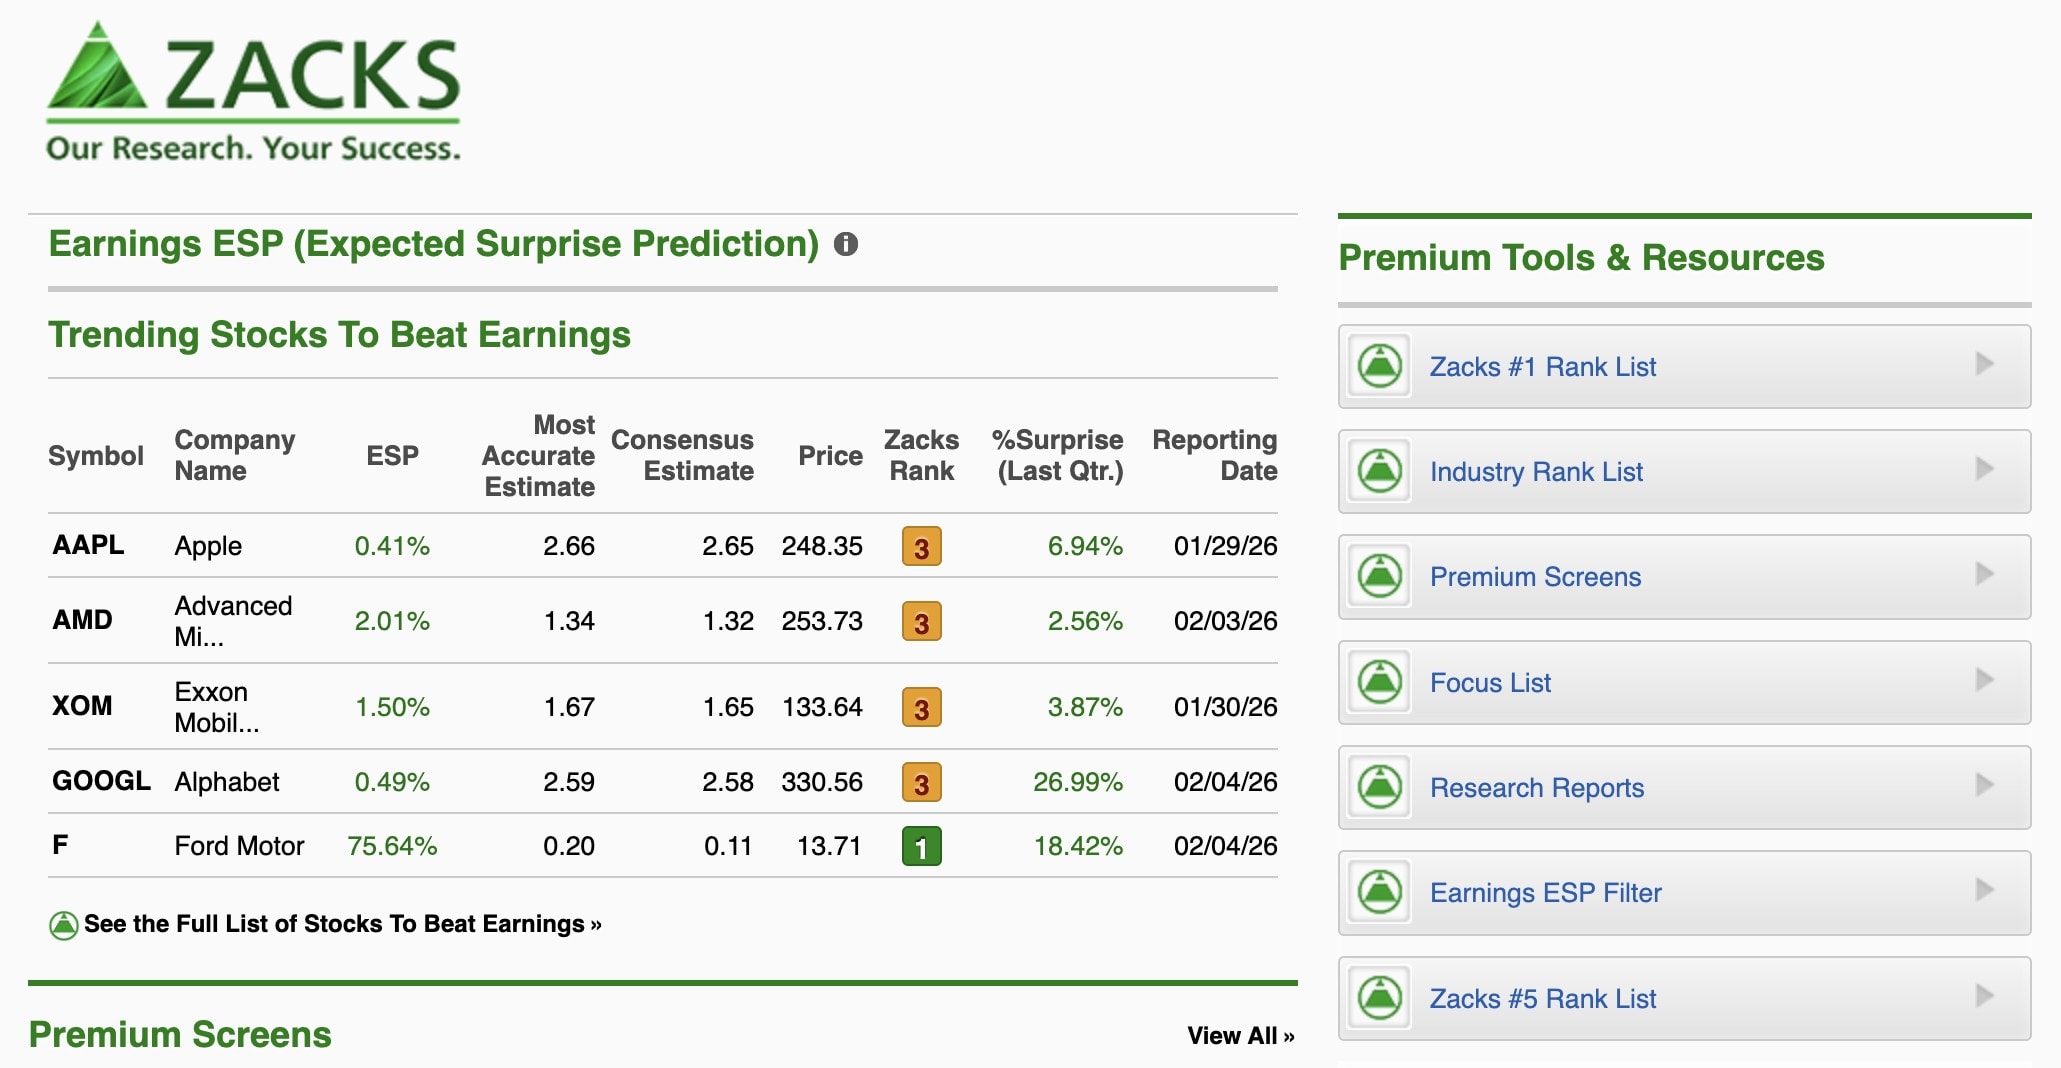This screenshot has height=1068, width=2061.
Task: Open the Earnings ESP Filter
Action: [1546, 893]
